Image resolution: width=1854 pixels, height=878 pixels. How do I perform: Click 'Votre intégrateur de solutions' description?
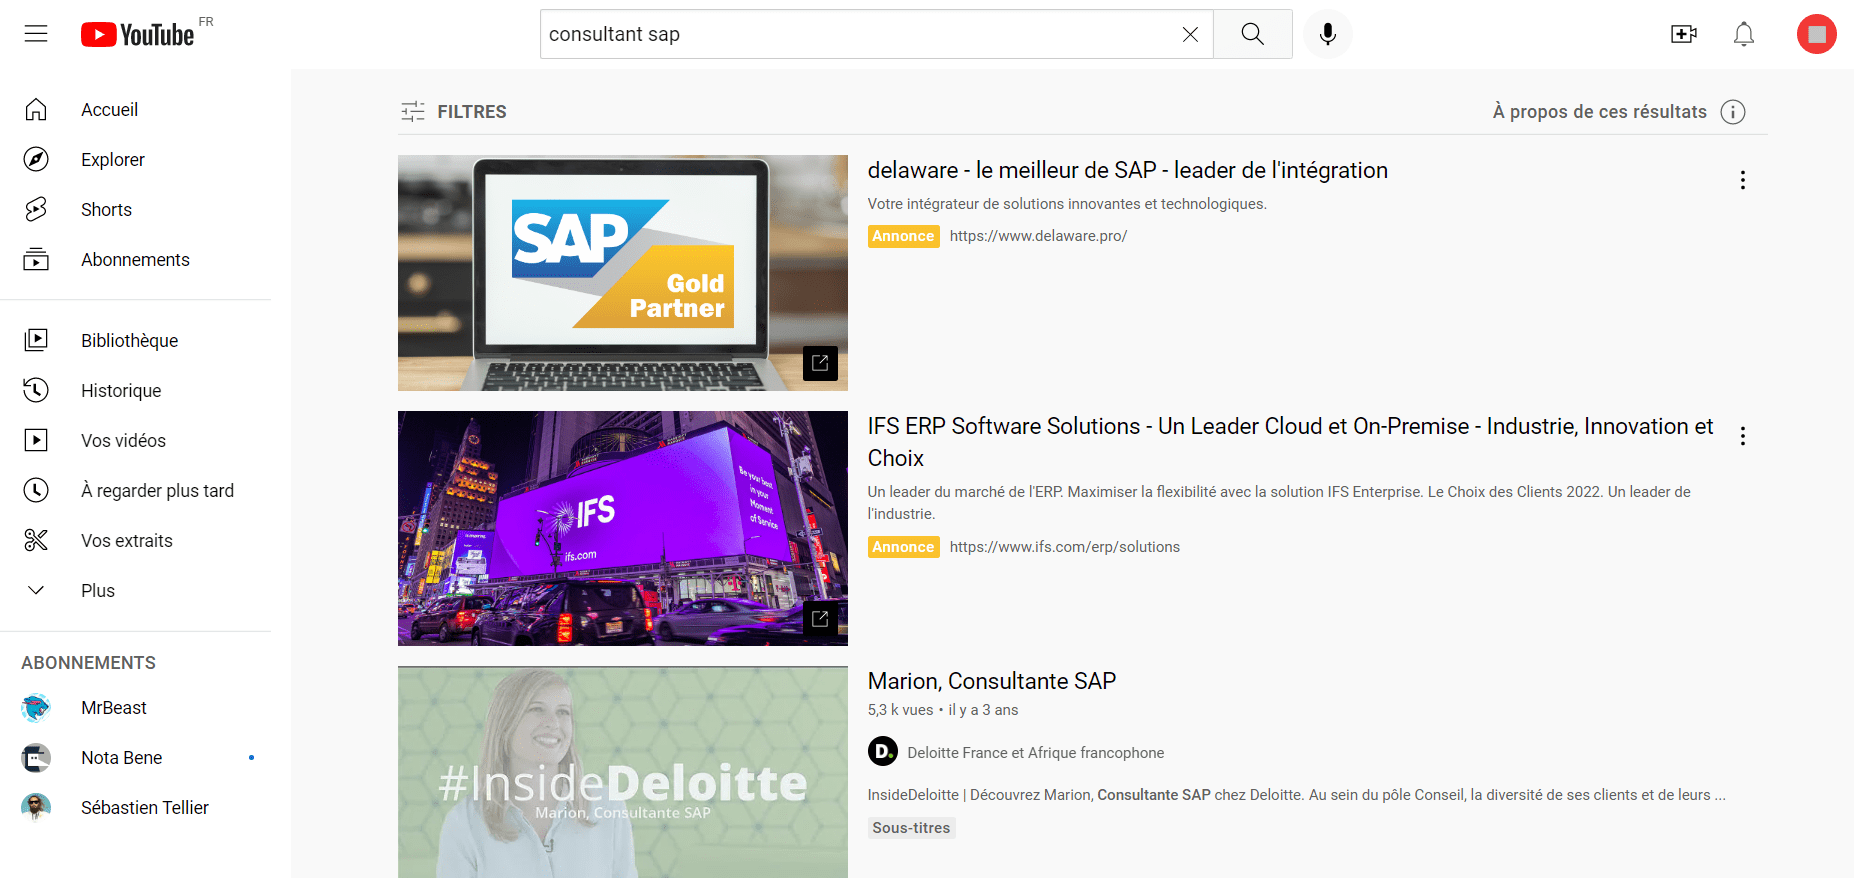1067,204
